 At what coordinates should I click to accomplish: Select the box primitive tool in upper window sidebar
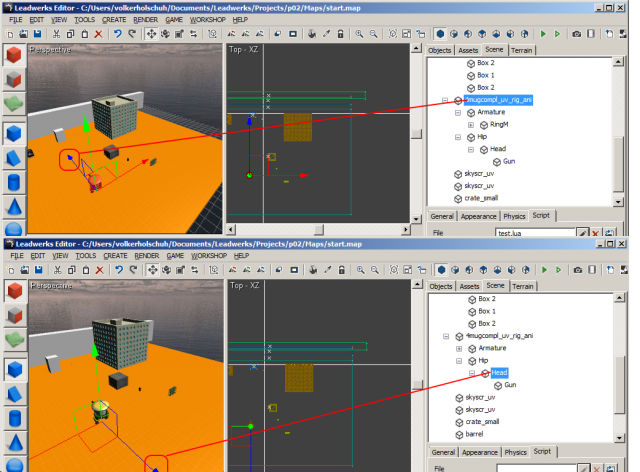(14, 132)
